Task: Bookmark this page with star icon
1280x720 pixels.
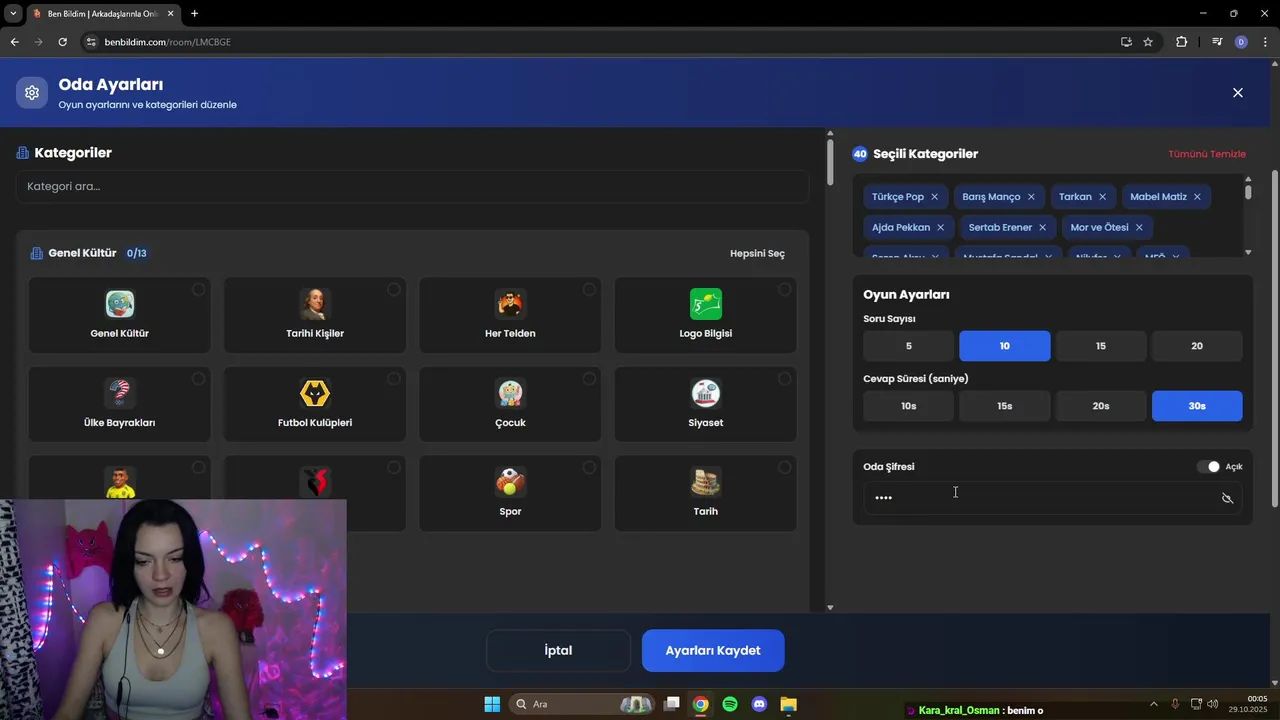Action: 1148,42
